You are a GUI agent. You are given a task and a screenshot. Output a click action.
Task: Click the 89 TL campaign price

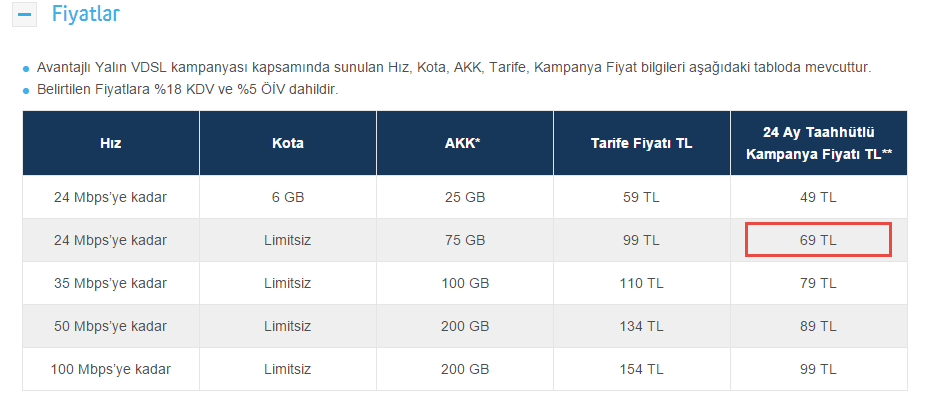(x=819, y=326)
